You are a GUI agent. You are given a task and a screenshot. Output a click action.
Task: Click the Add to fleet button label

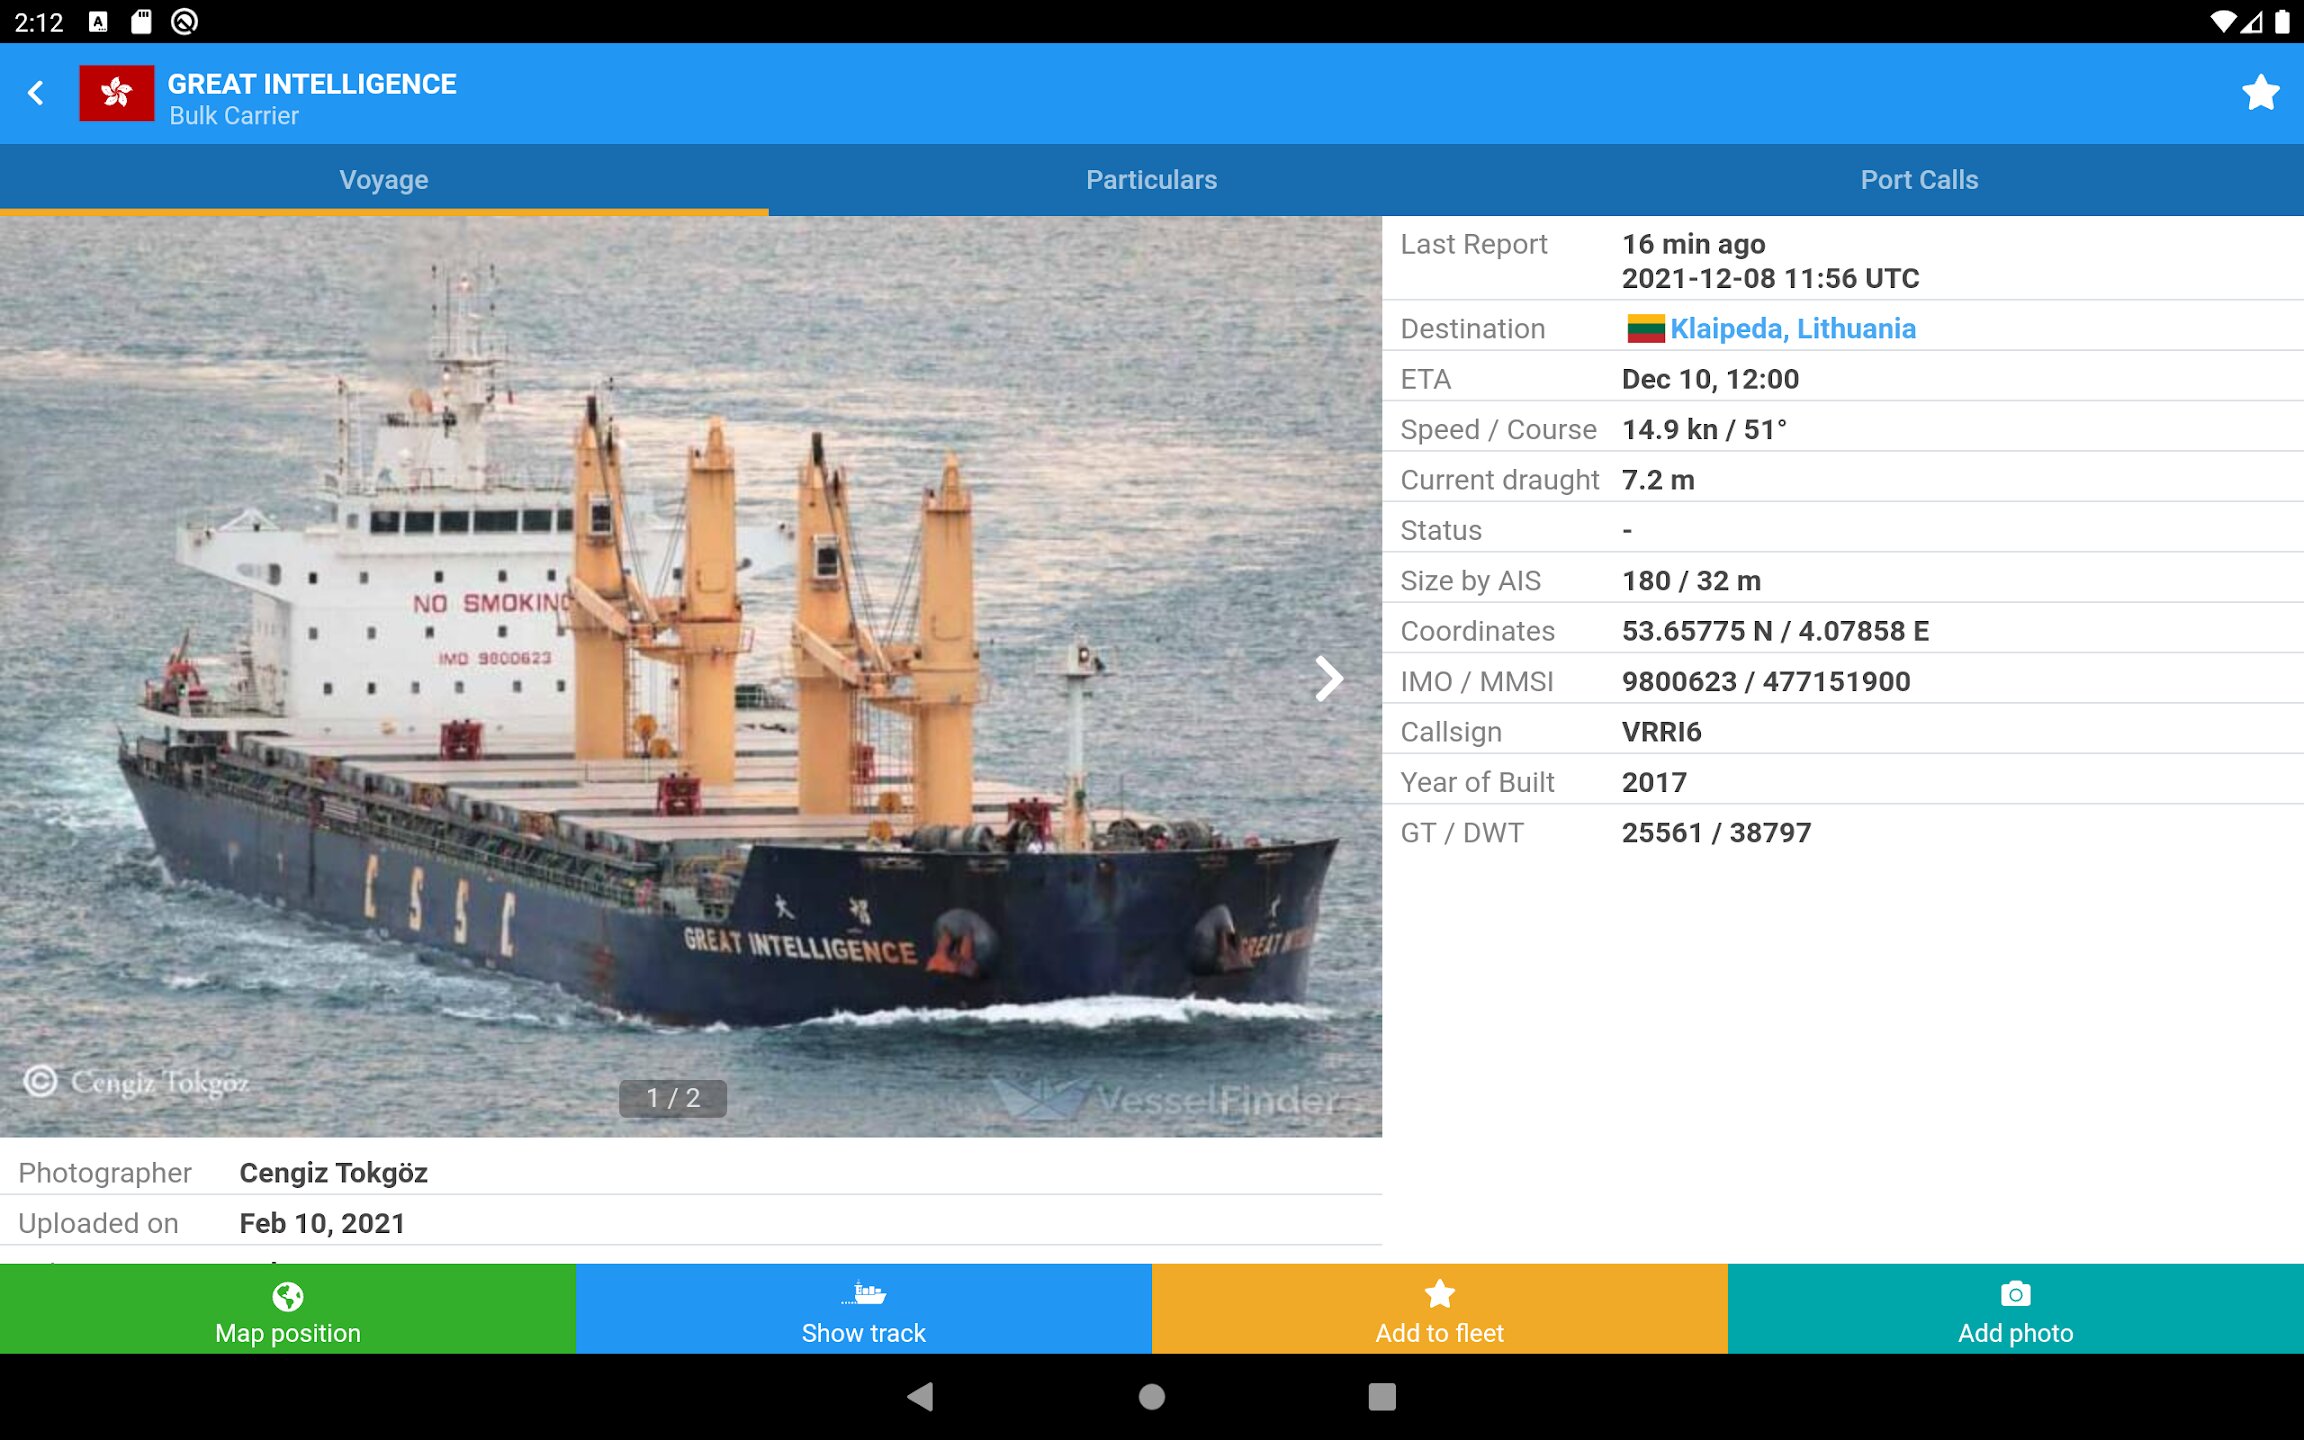(1439, 1333)
